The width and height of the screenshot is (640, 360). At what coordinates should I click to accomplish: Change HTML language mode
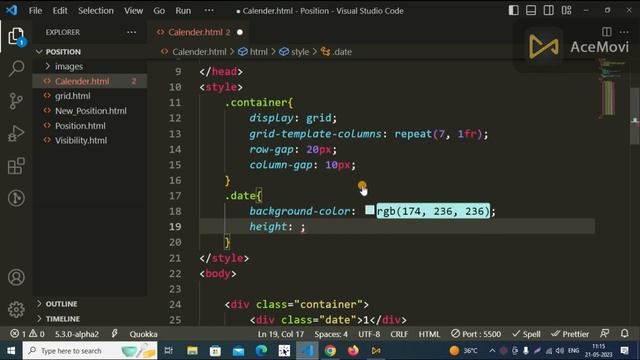429,334
